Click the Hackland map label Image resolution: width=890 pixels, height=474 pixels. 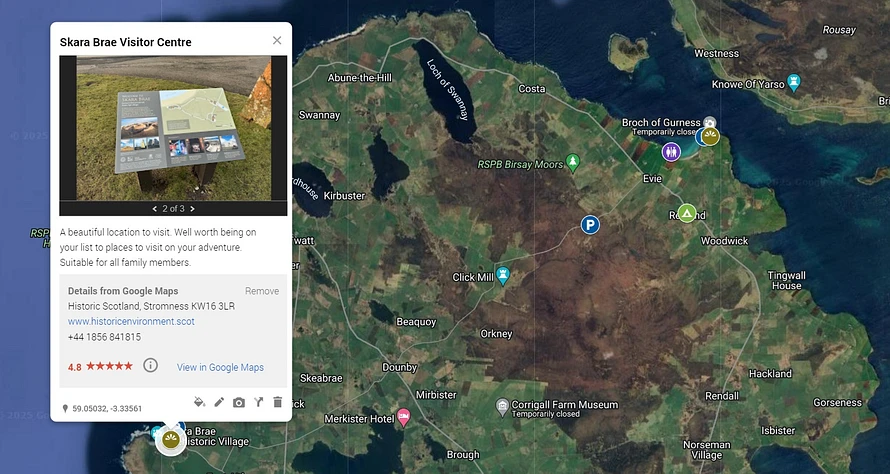point(770,374)
